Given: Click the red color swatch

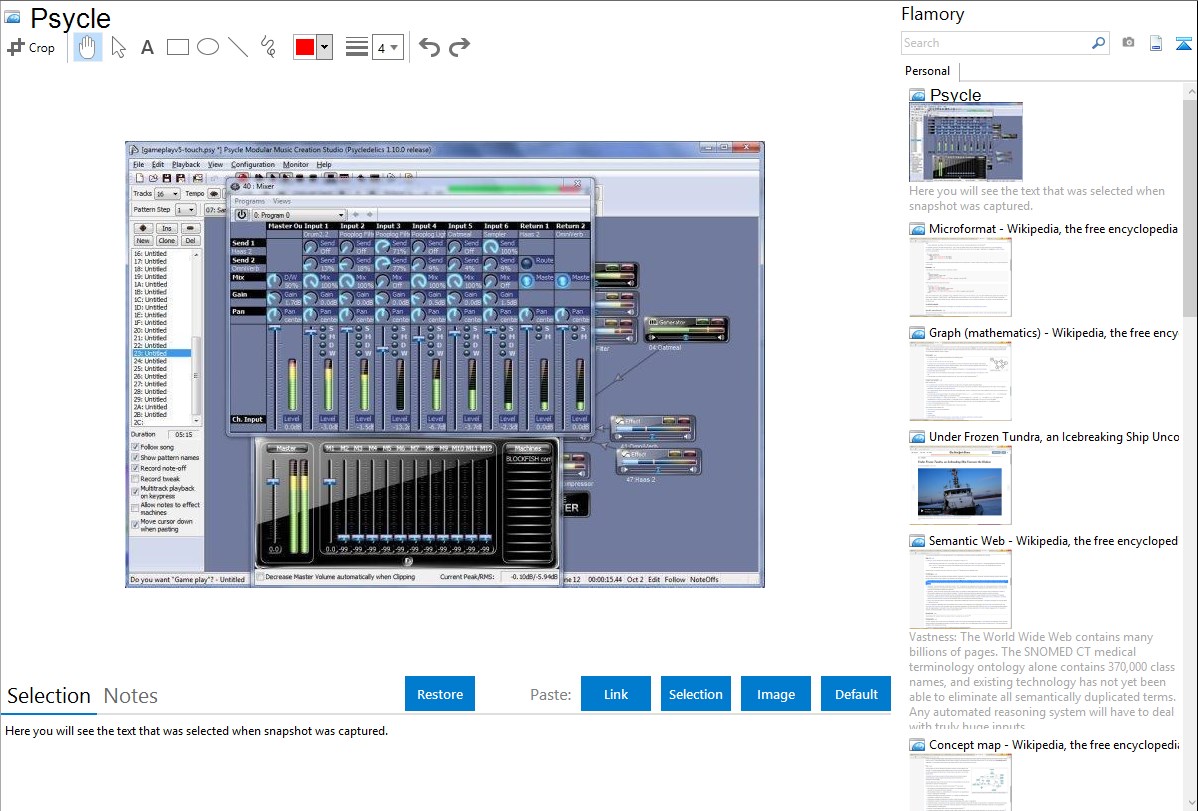Looking at the screenshot, I should coord(304,47).
